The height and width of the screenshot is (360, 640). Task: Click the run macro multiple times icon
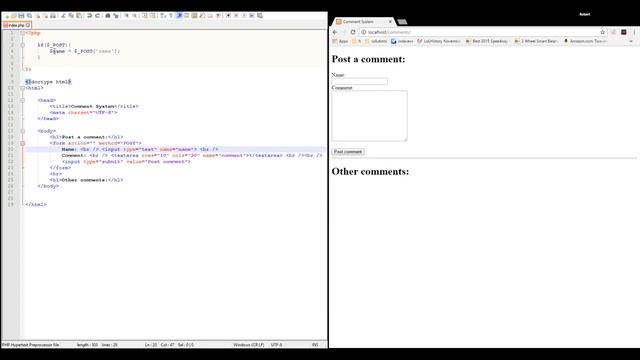click(252, 16)
